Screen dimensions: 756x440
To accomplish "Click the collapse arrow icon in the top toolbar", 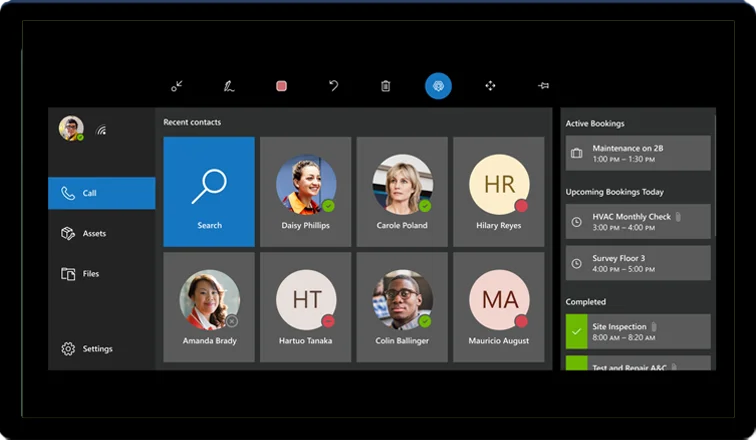I will [x=177, y=86].
